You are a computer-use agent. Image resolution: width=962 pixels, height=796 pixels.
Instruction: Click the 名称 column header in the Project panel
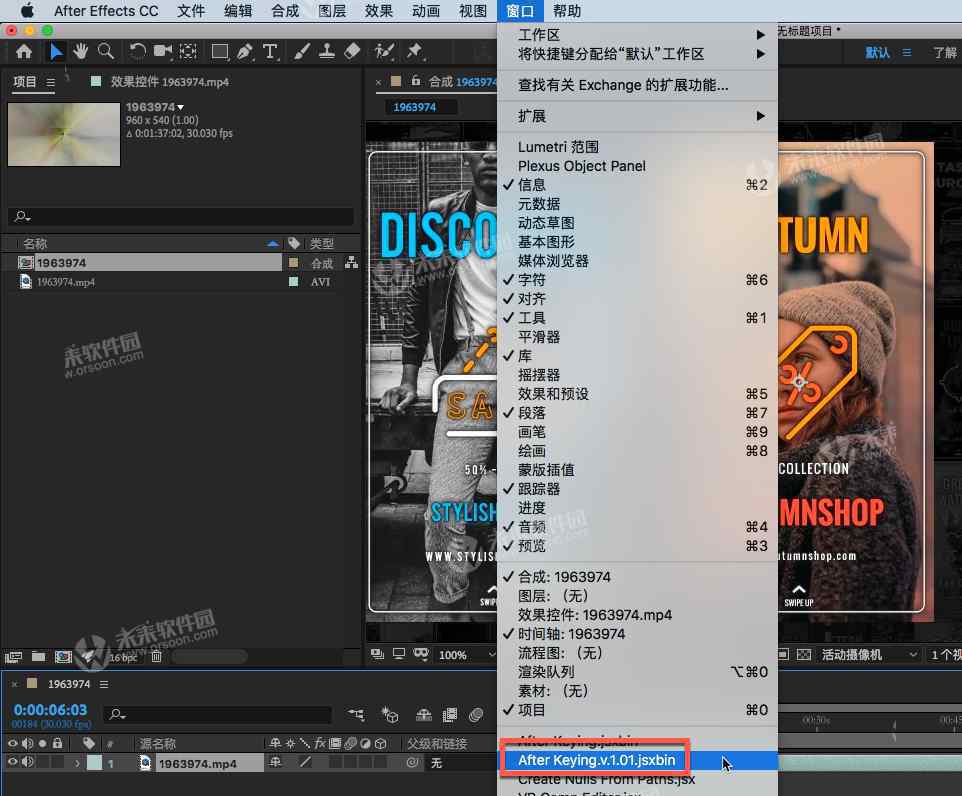coord(35,244)
